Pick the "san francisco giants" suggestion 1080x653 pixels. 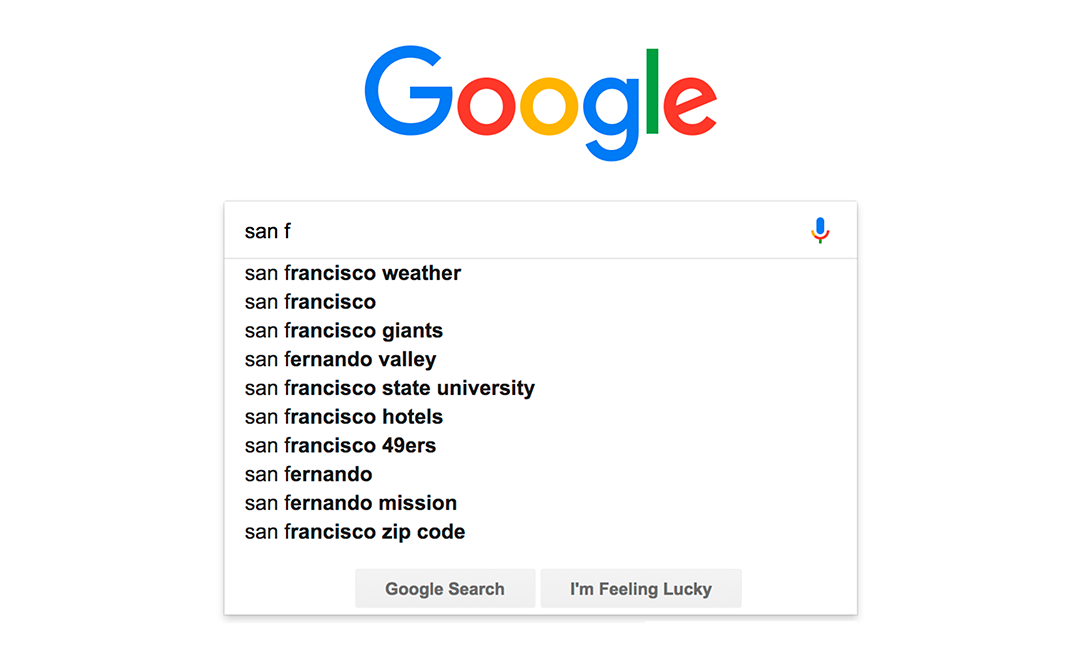click(x=343, y=331)
